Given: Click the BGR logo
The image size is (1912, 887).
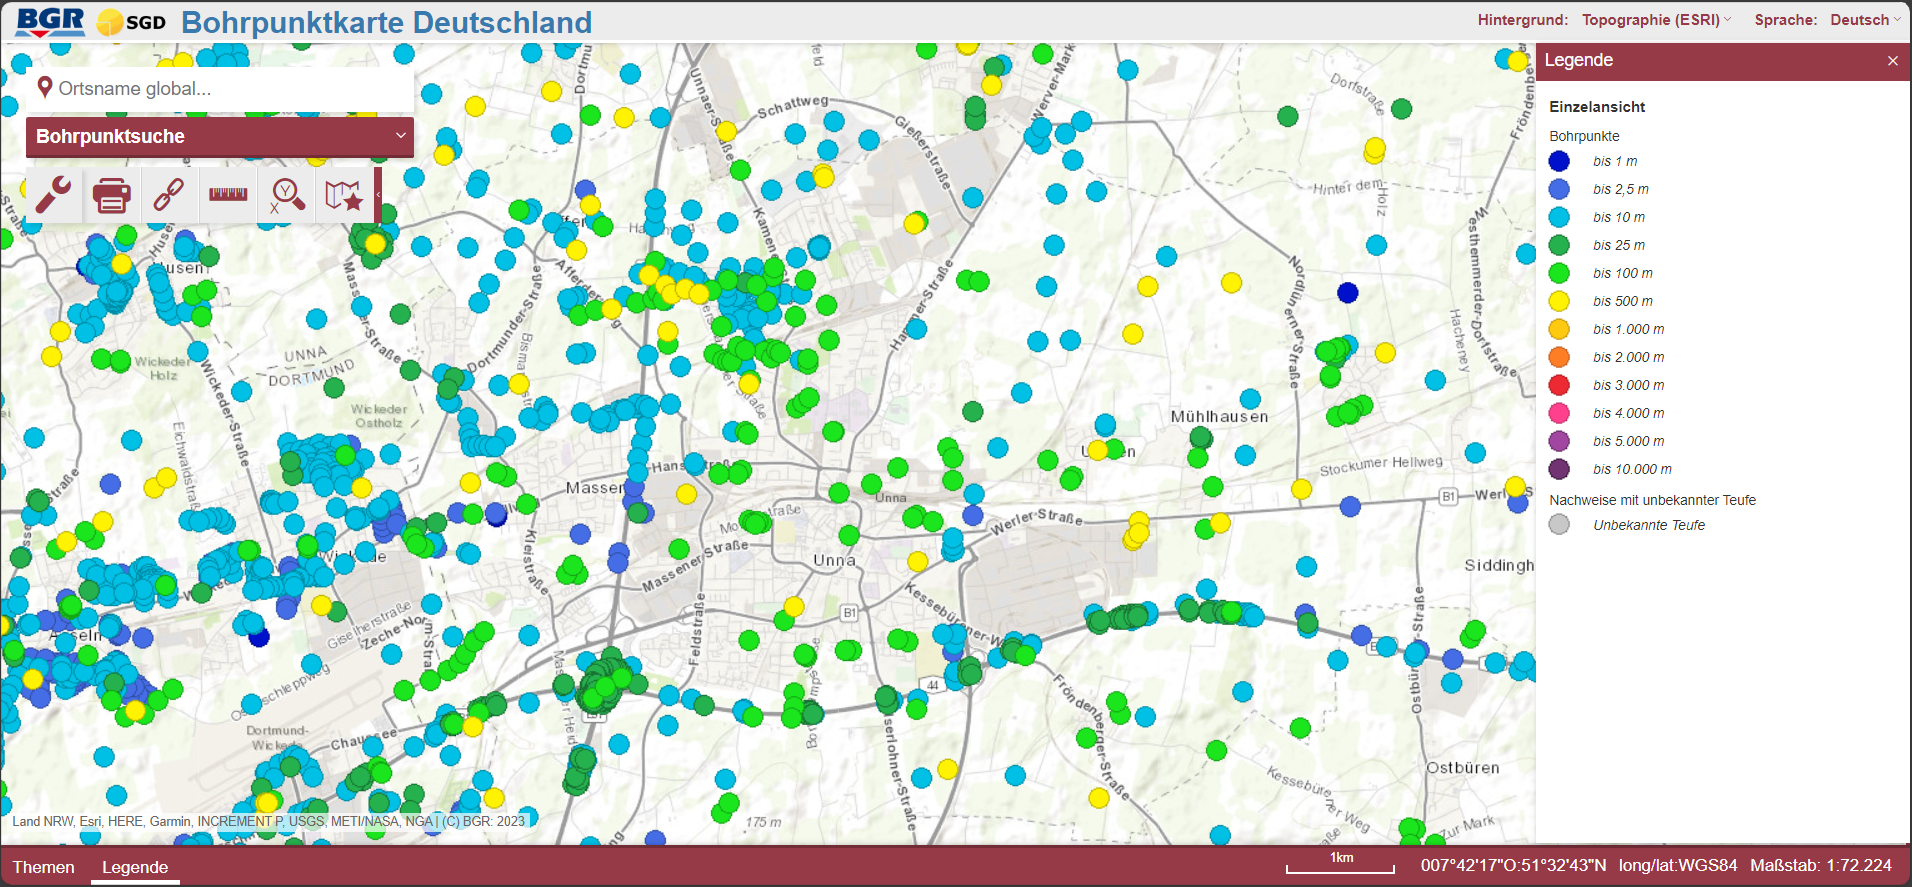Looking at the screenshot, I should (50, 21).
